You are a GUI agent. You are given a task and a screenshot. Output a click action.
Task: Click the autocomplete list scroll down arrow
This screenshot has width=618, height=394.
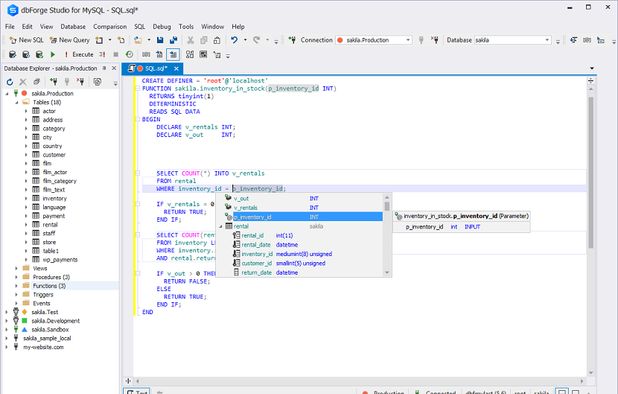pyautogui.click(x=387, y=272)
